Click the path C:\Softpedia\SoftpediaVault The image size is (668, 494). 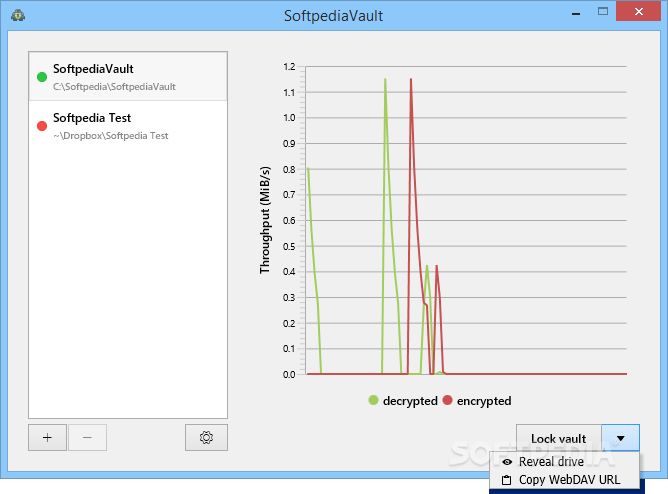click(114, 87)
